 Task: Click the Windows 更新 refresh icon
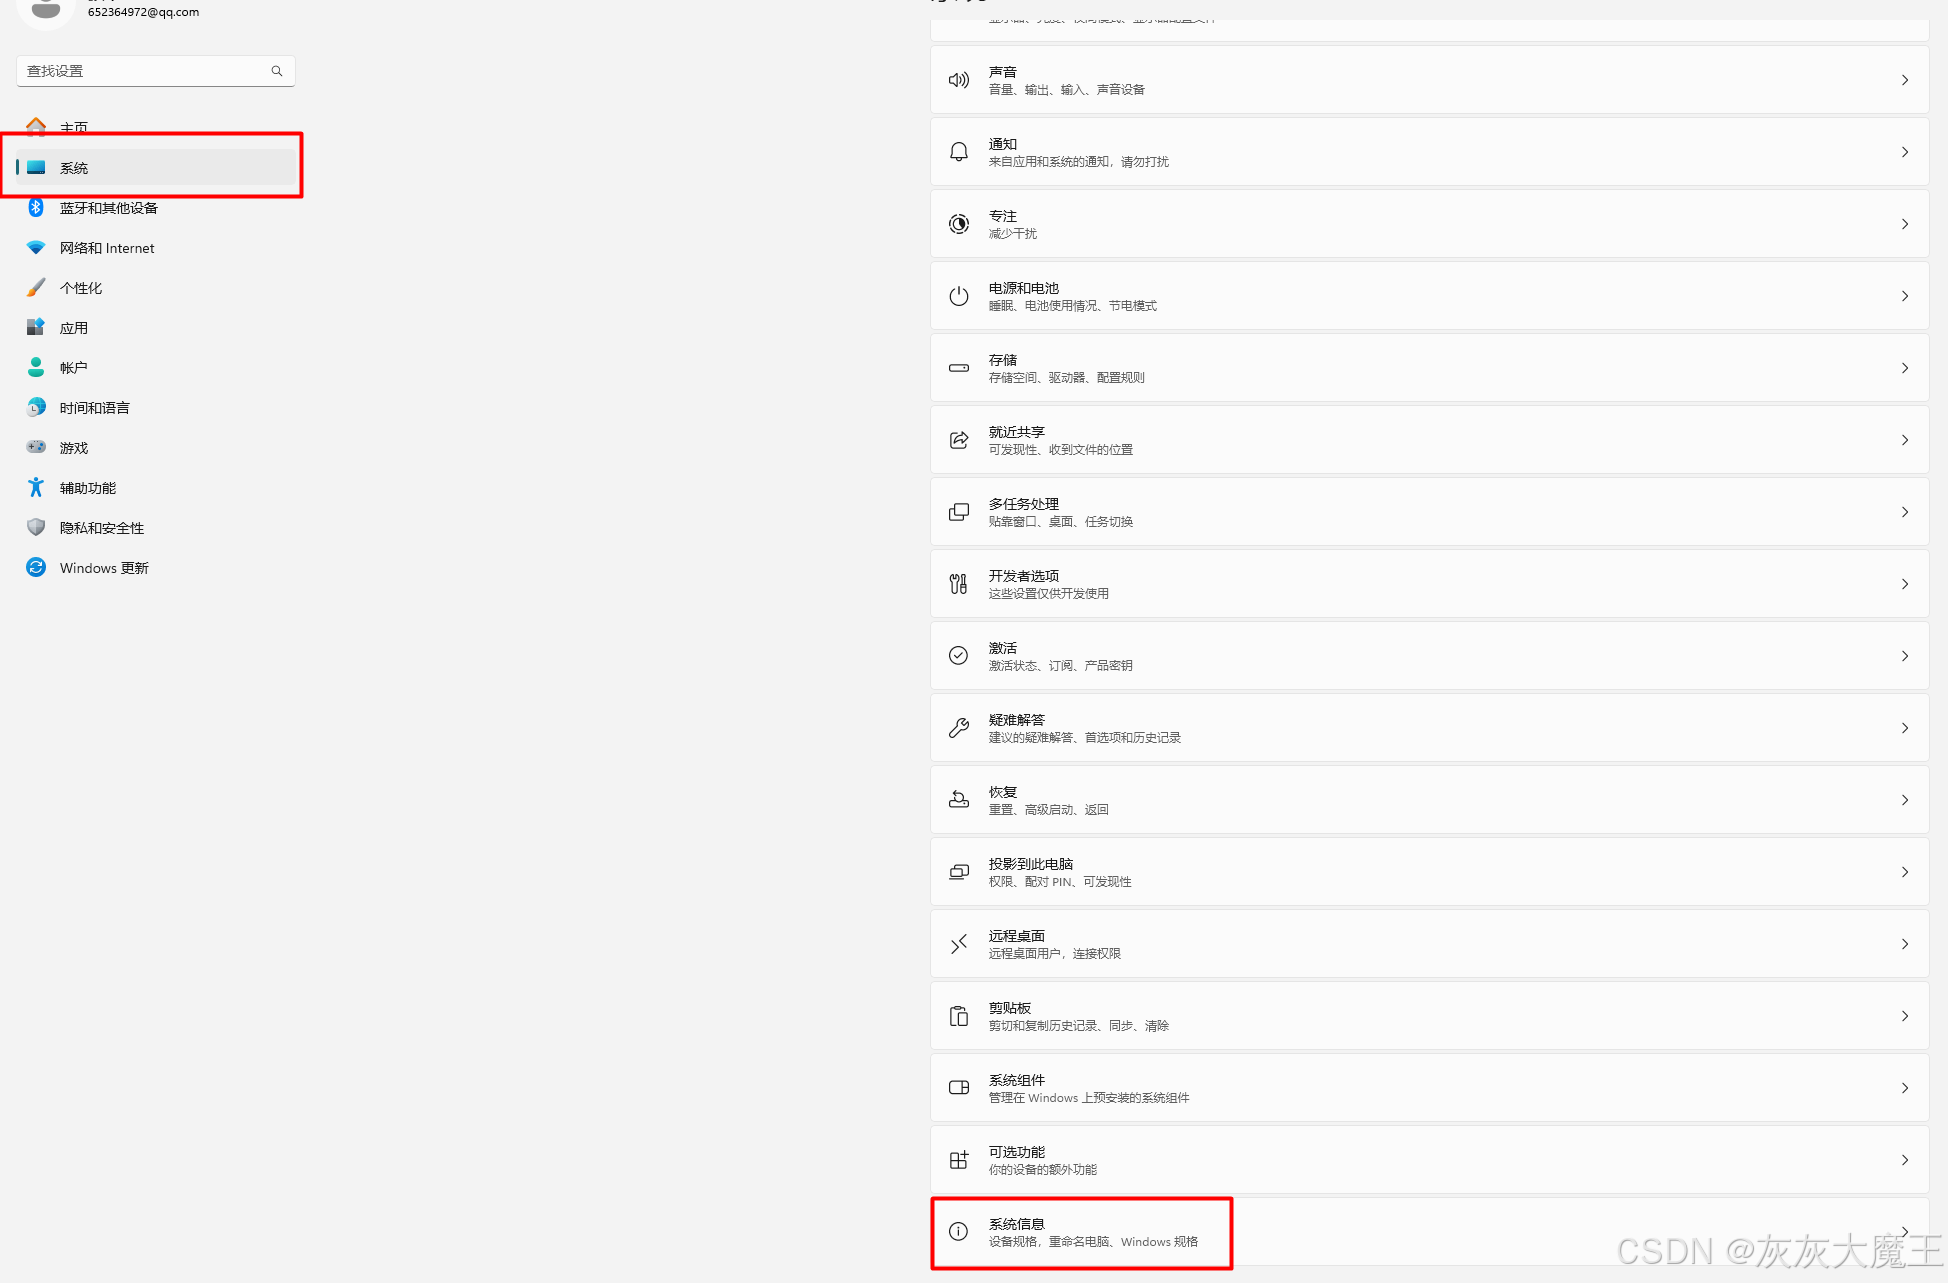[36, 567]
